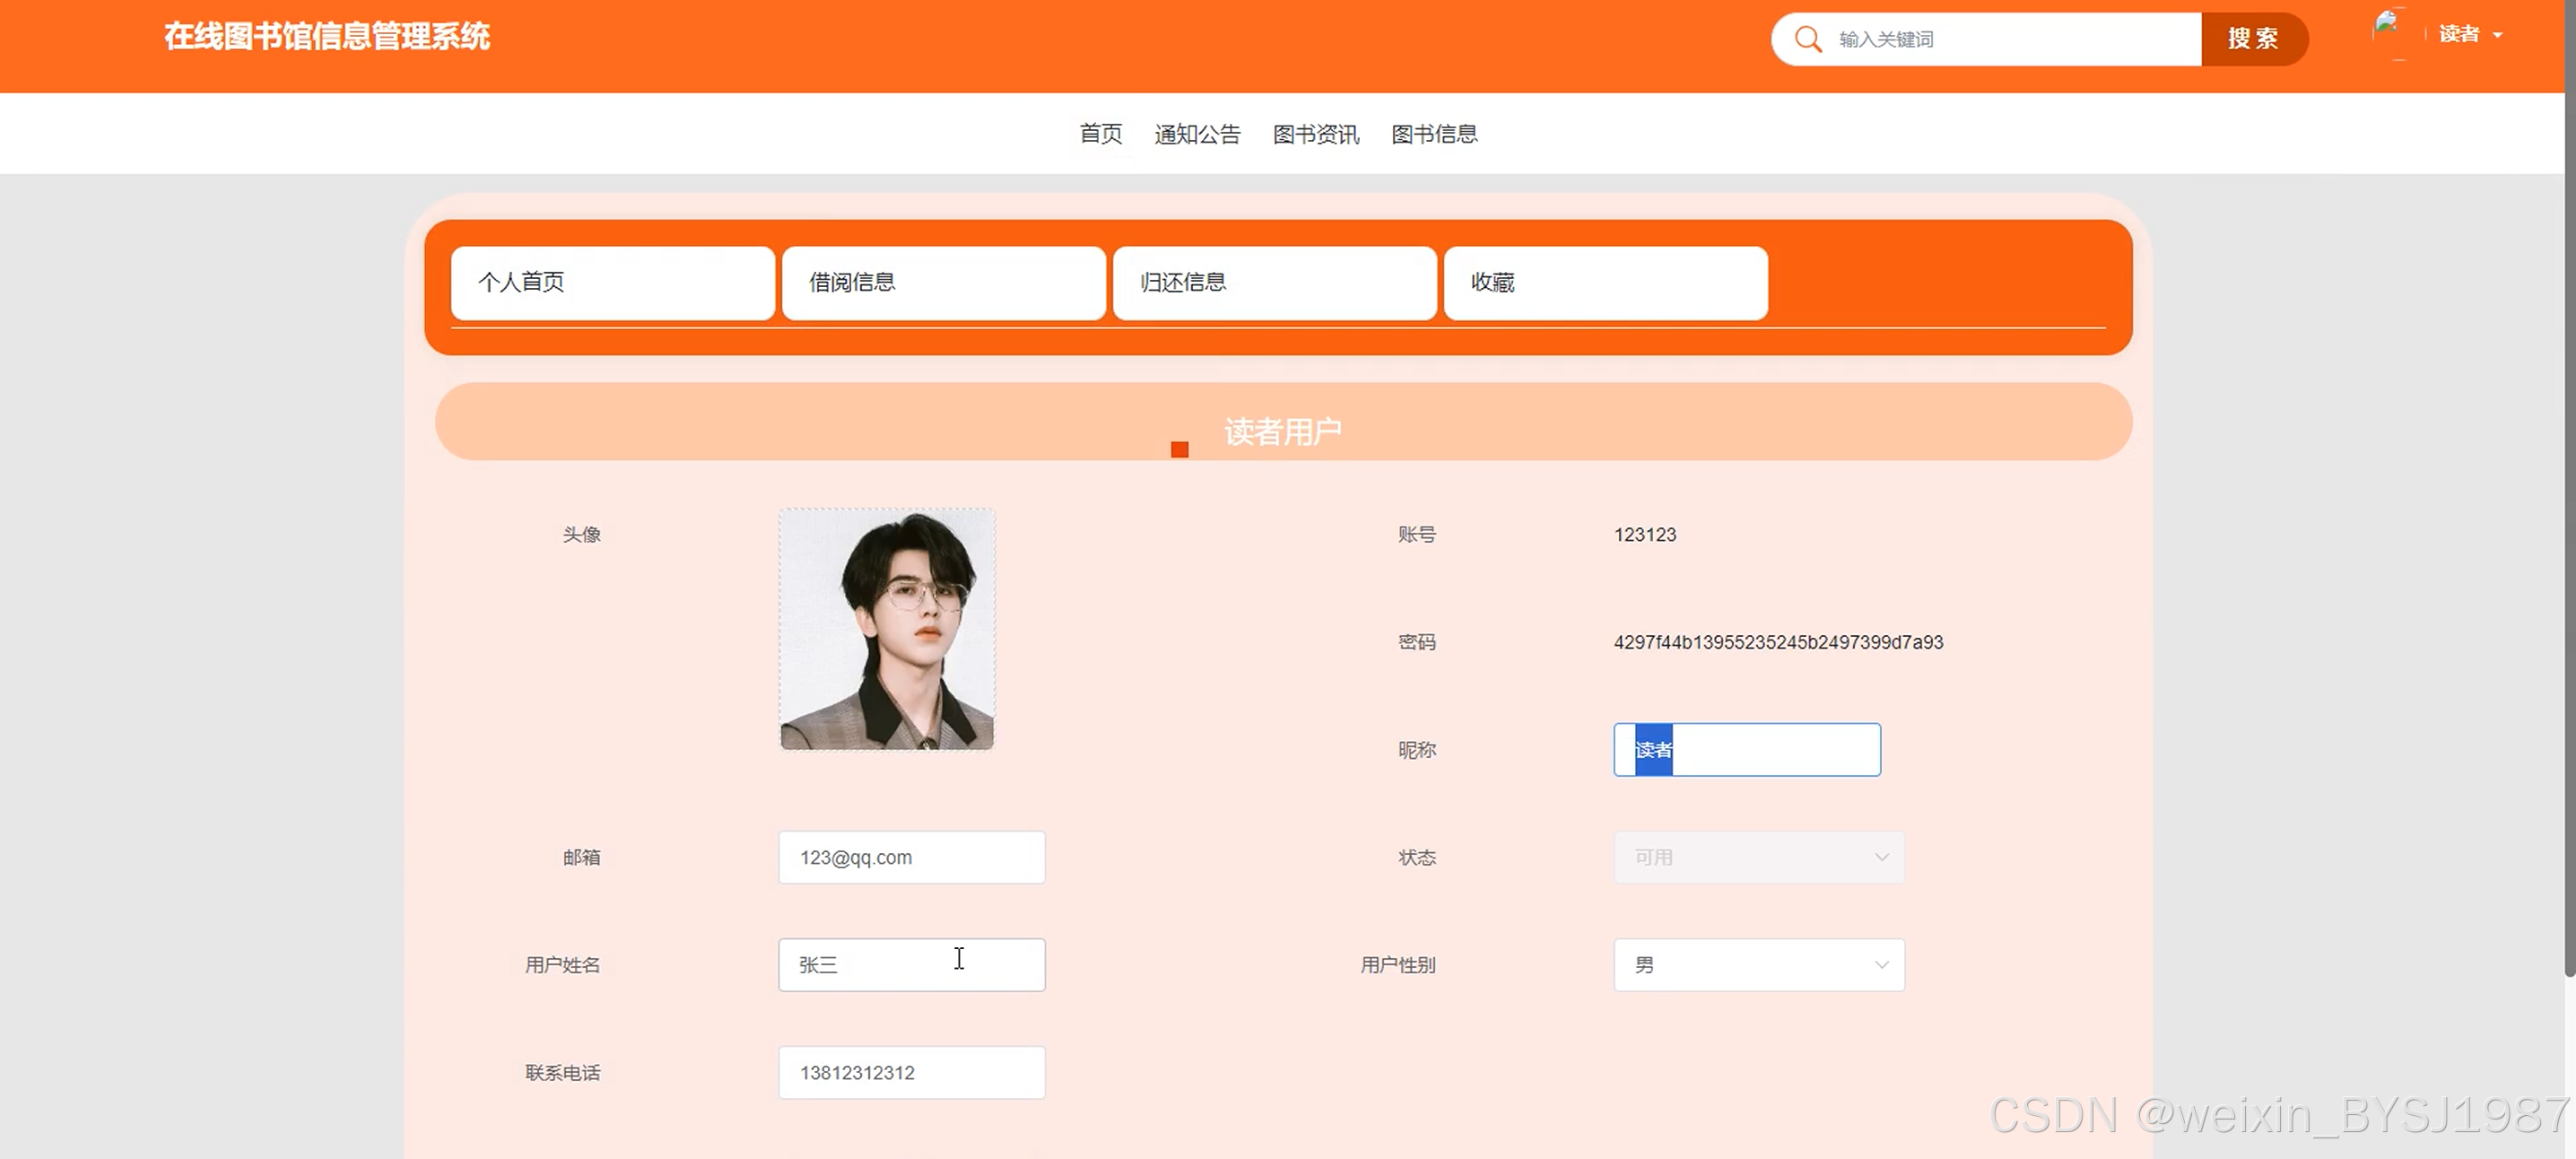Switch to the 借阅信息 tab
The height and width of the screenshot is (1159, 2576).
point(944,282)
